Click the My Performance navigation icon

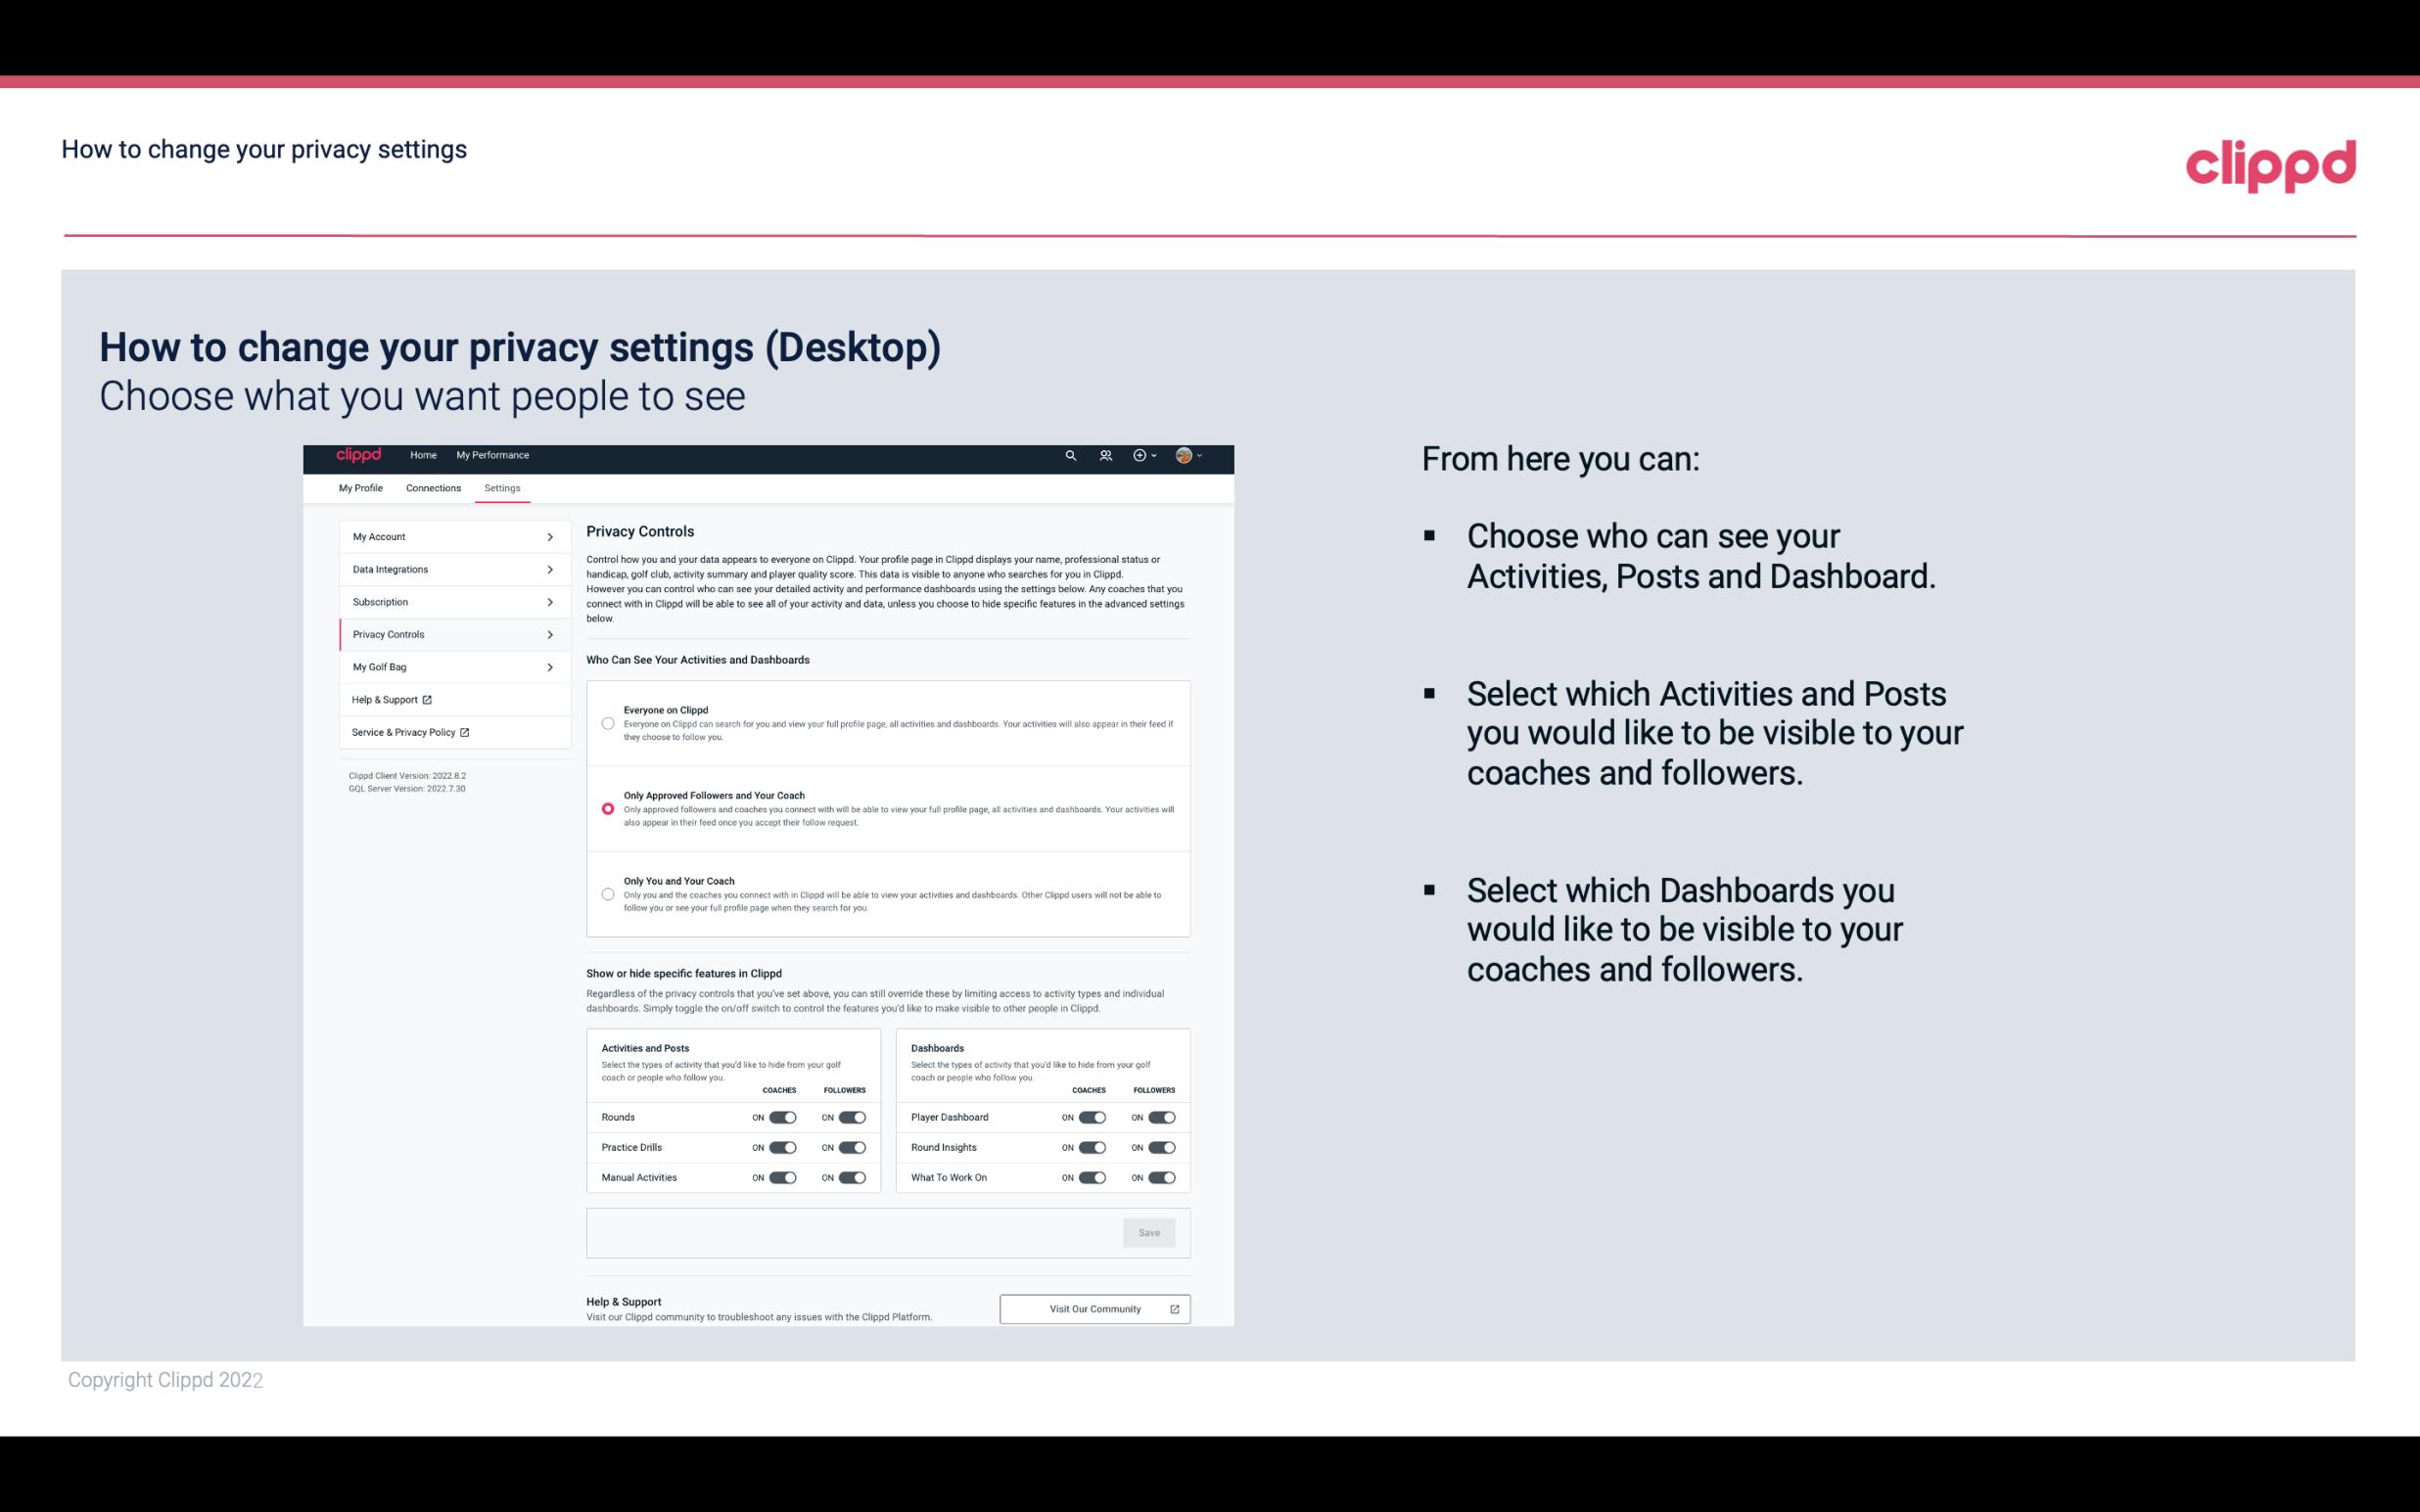tap(493, 455)
